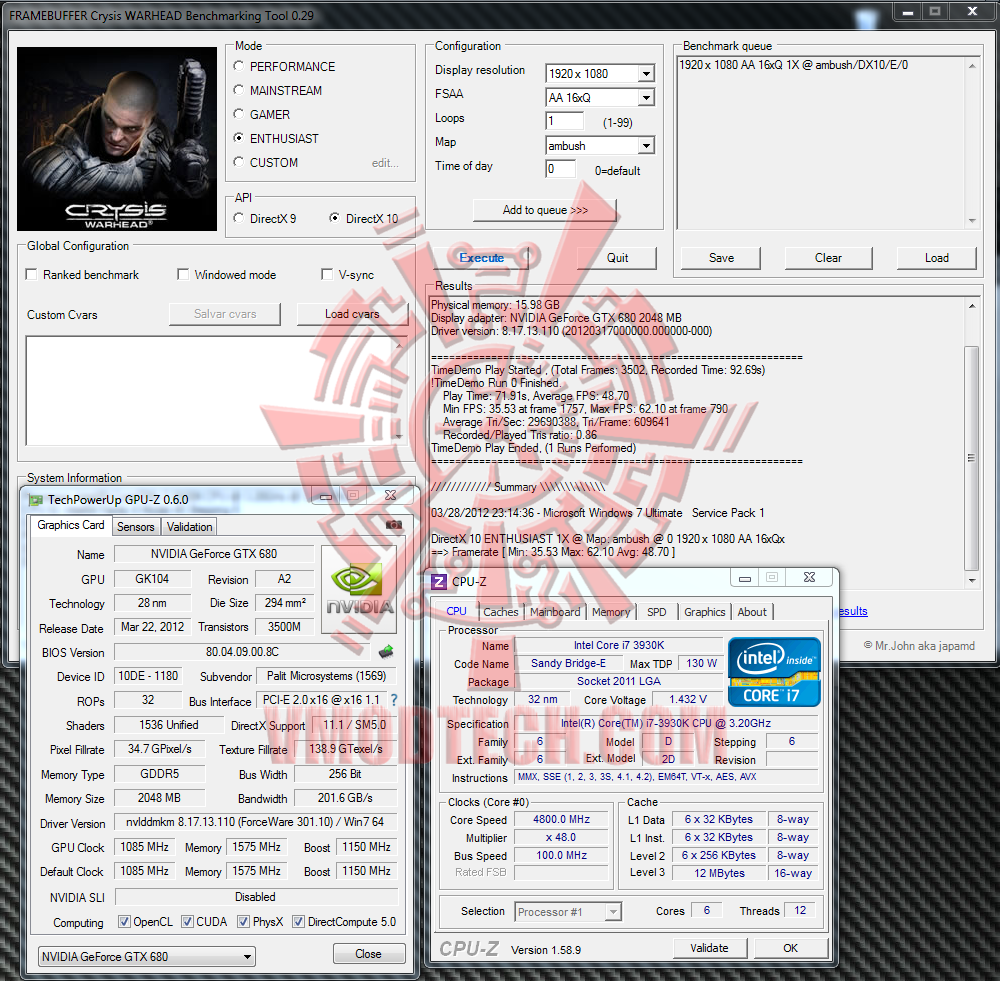Image resolution: width=1000 pixels, height=981 pixels.
Task: Open the CPU tab in CPU-Z
Action: (456, 611)
